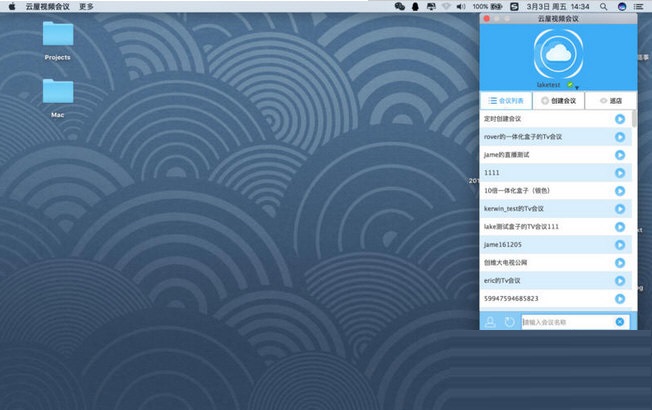
Task: Open WeChat icon in the menu bar
Action: 400,6
